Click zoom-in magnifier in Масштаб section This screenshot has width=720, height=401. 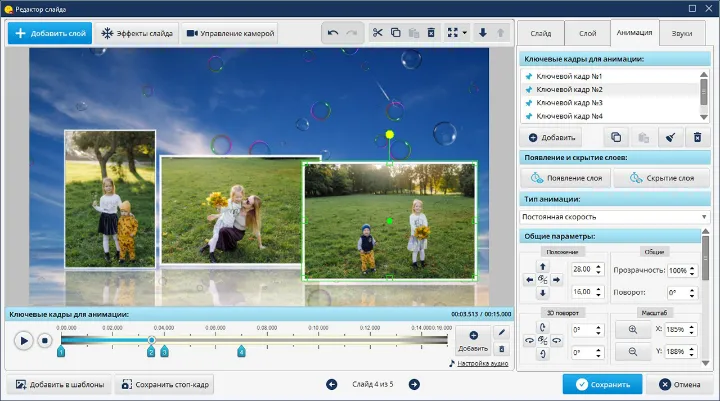click(x=632, y=329)
